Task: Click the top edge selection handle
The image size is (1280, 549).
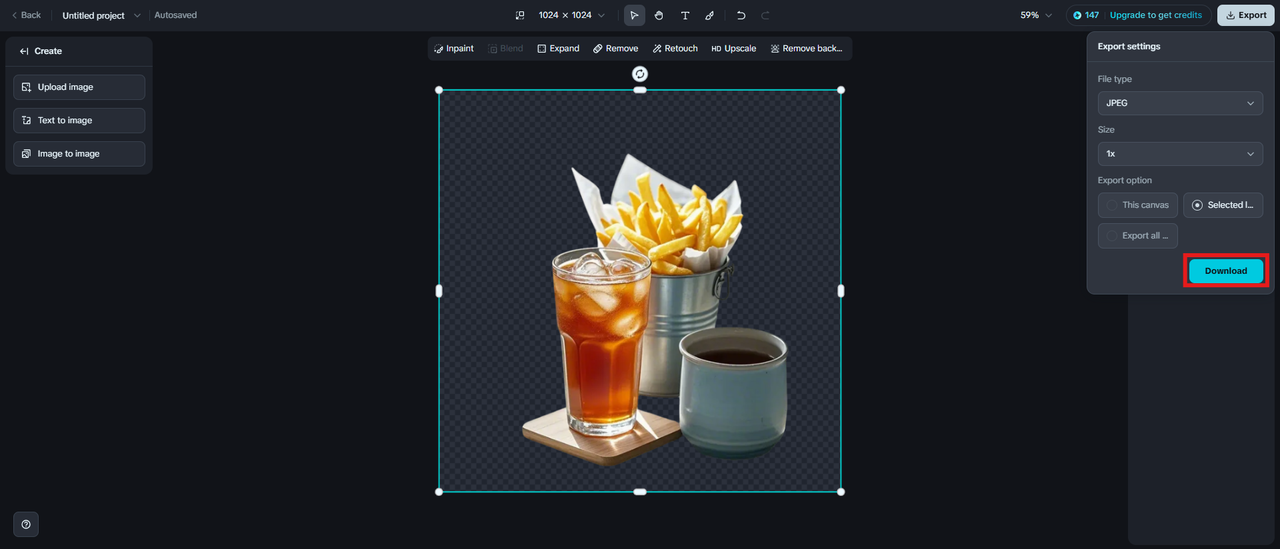Action: tap(640, 90)
